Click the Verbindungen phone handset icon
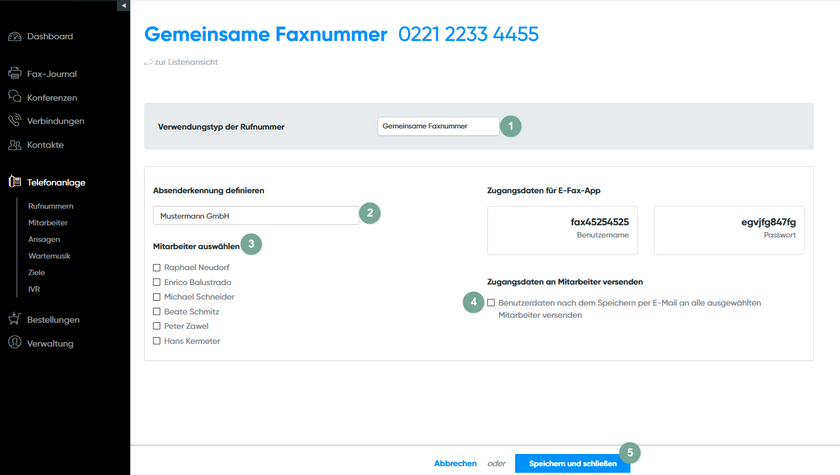The height and width of the screenshot is (475, 840). click(x=14, y=120)
